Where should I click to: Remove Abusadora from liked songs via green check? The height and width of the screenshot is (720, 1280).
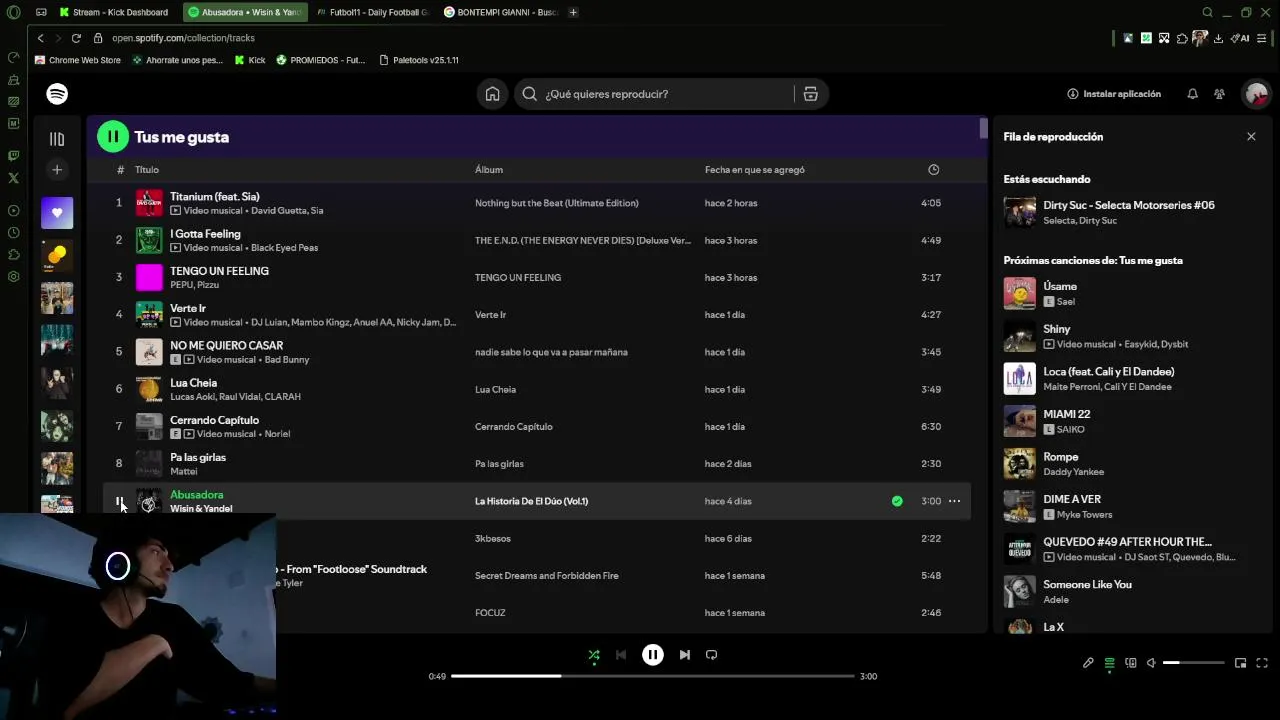point(897,501)
